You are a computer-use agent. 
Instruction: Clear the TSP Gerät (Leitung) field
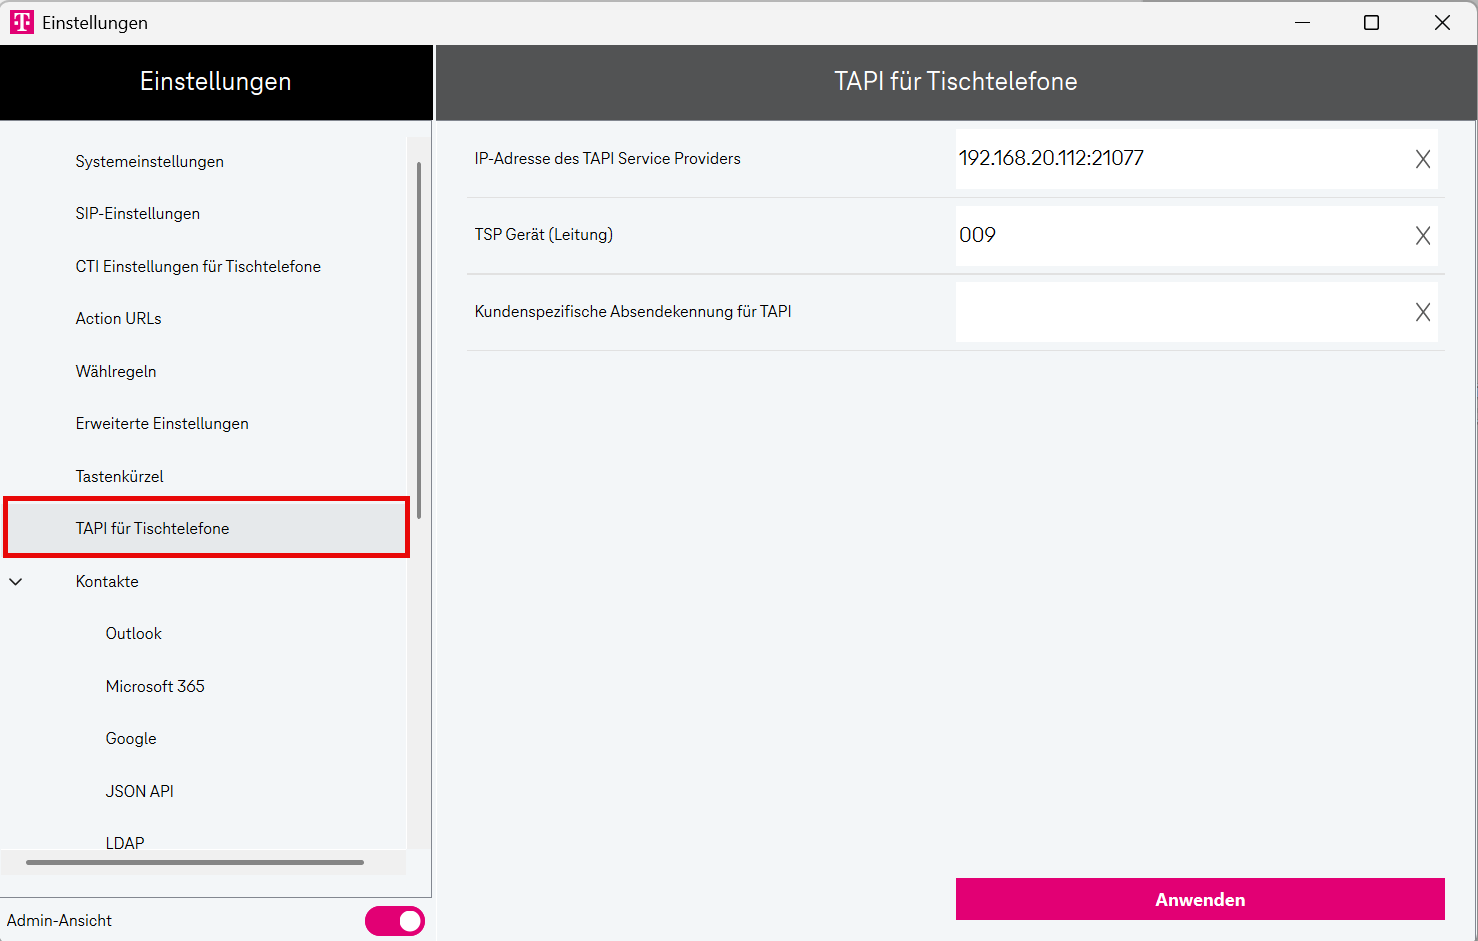[1422, 236]
